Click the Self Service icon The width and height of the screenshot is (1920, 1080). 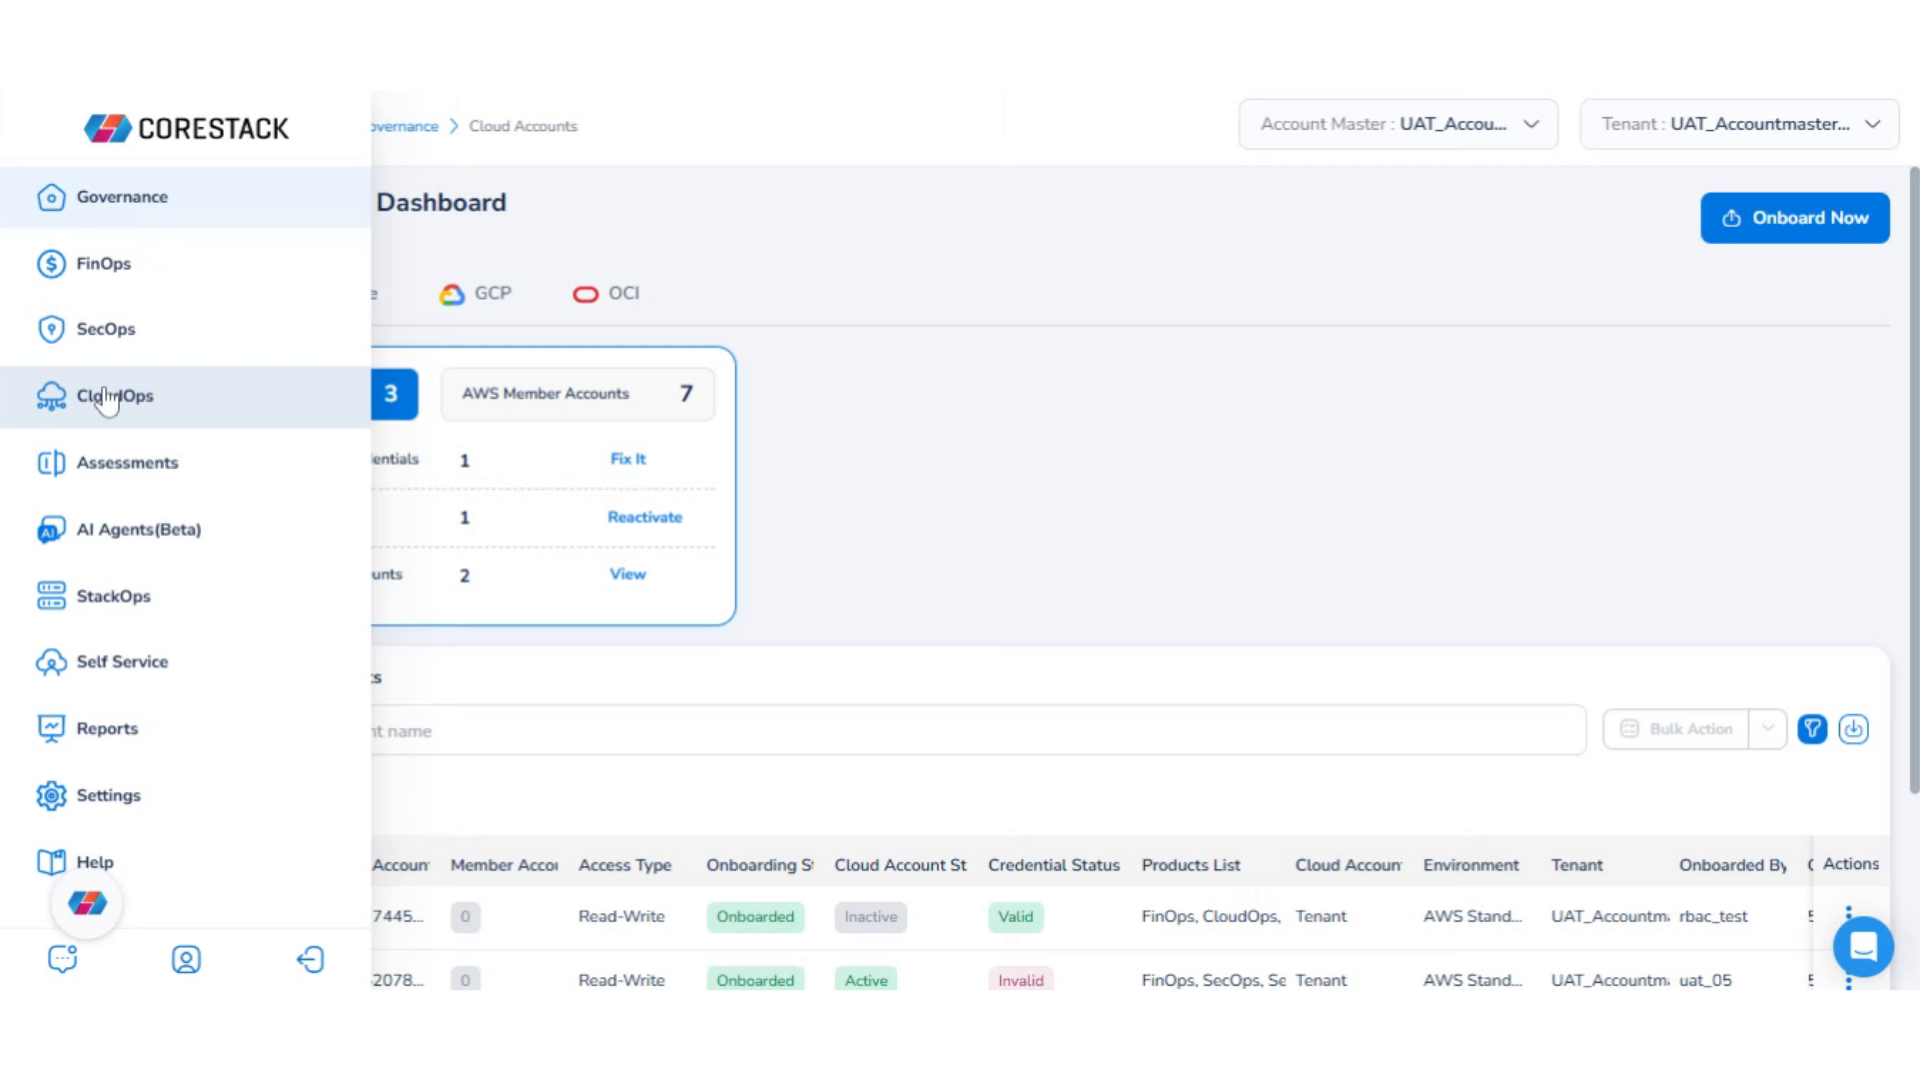click(x=51, y=662)
